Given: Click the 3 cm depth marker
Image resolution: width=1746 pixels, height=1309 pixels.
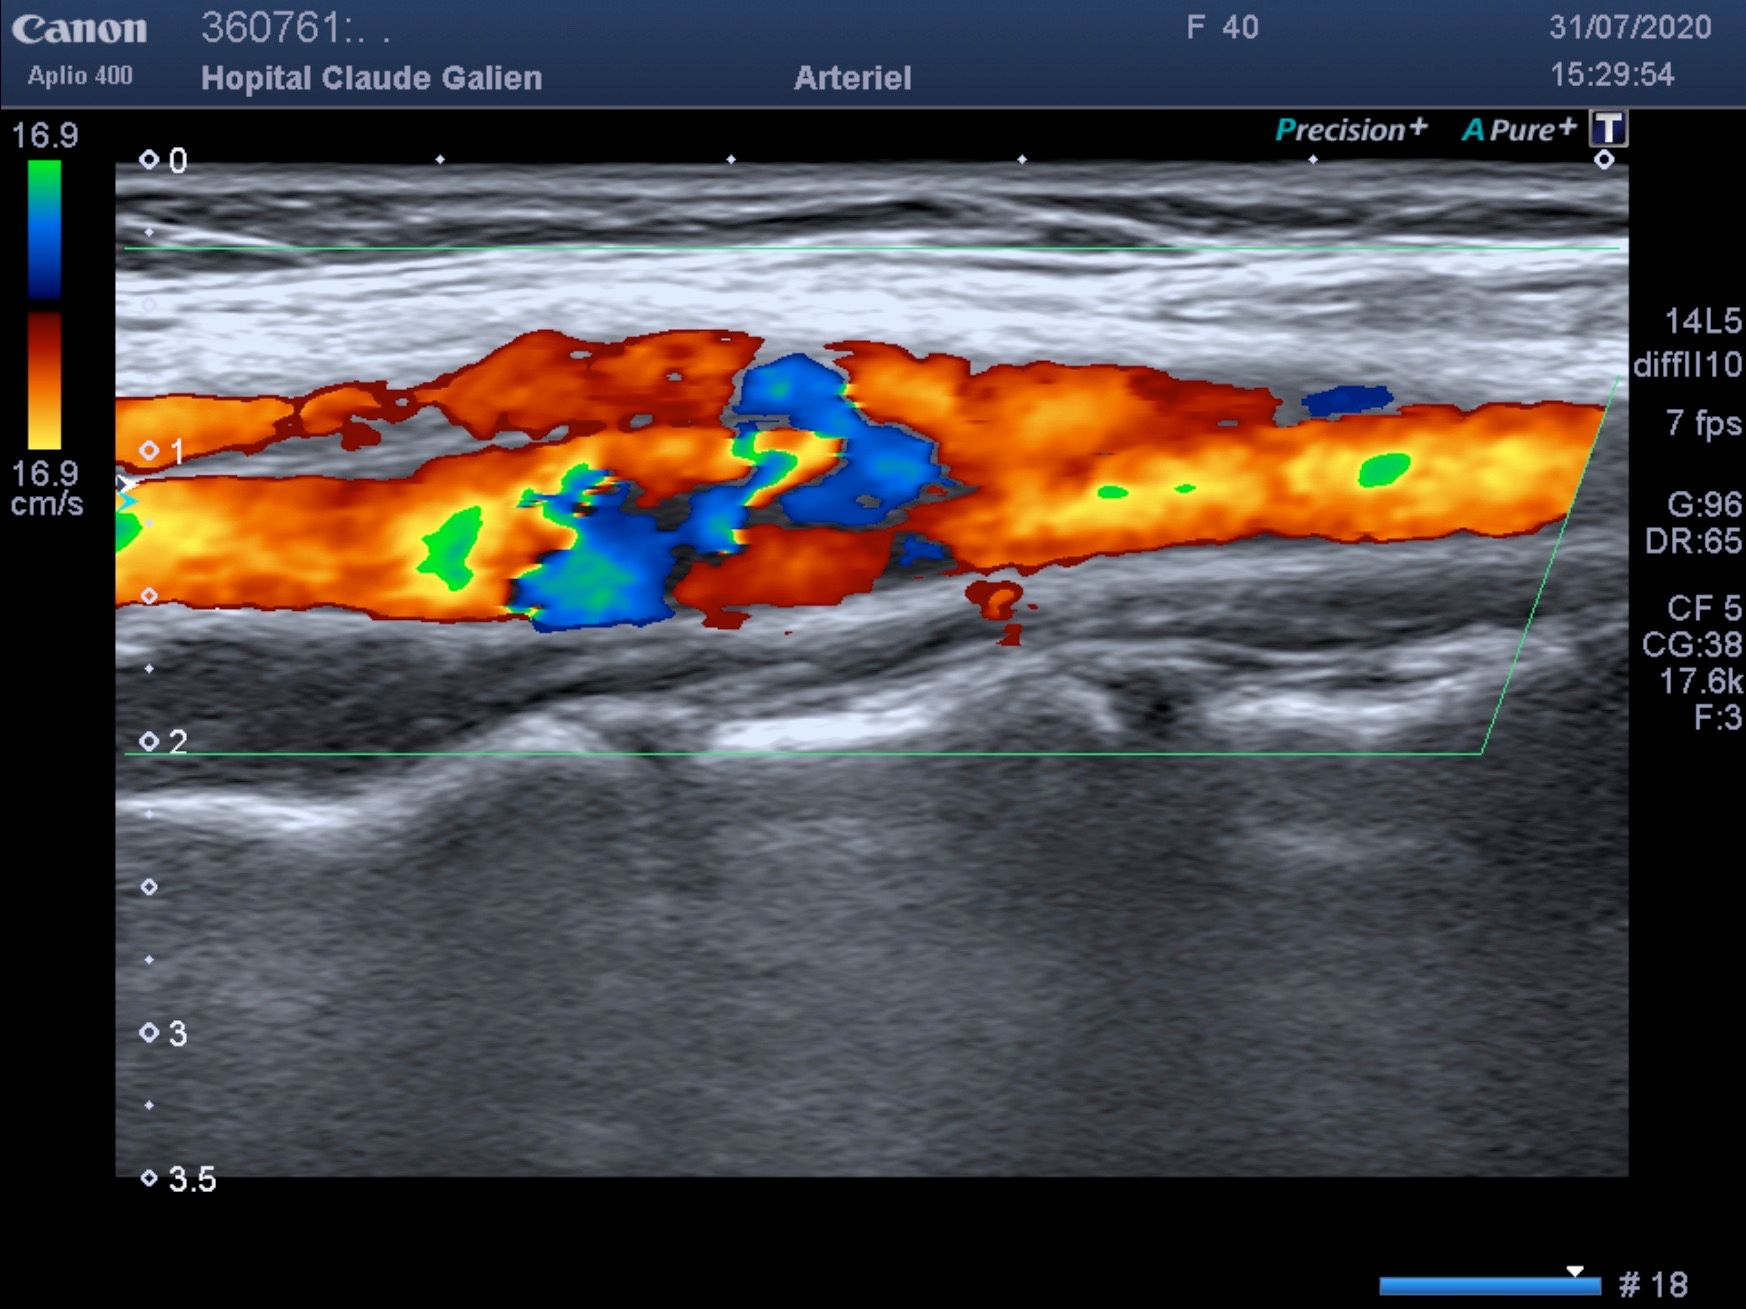Looking at the screenshot, I should (164, 1033).
